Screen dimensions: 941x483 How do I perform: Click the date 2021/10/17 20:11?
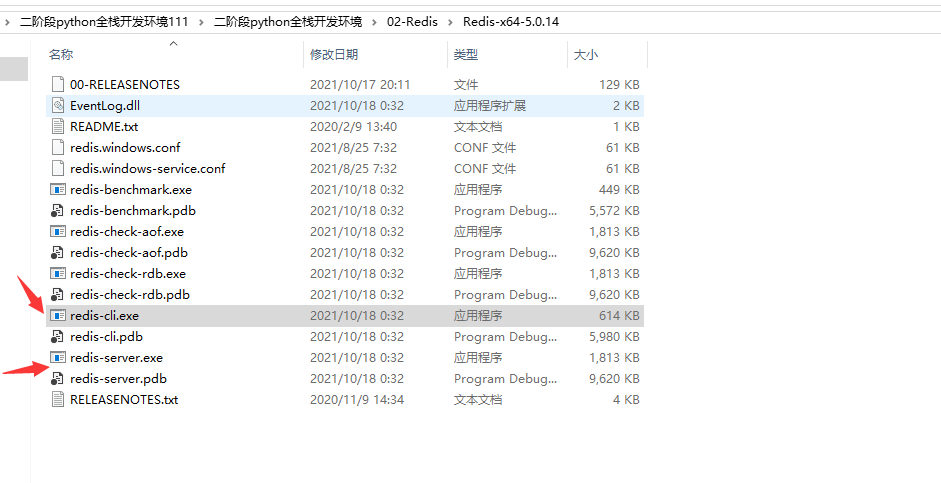coord(360,85)
